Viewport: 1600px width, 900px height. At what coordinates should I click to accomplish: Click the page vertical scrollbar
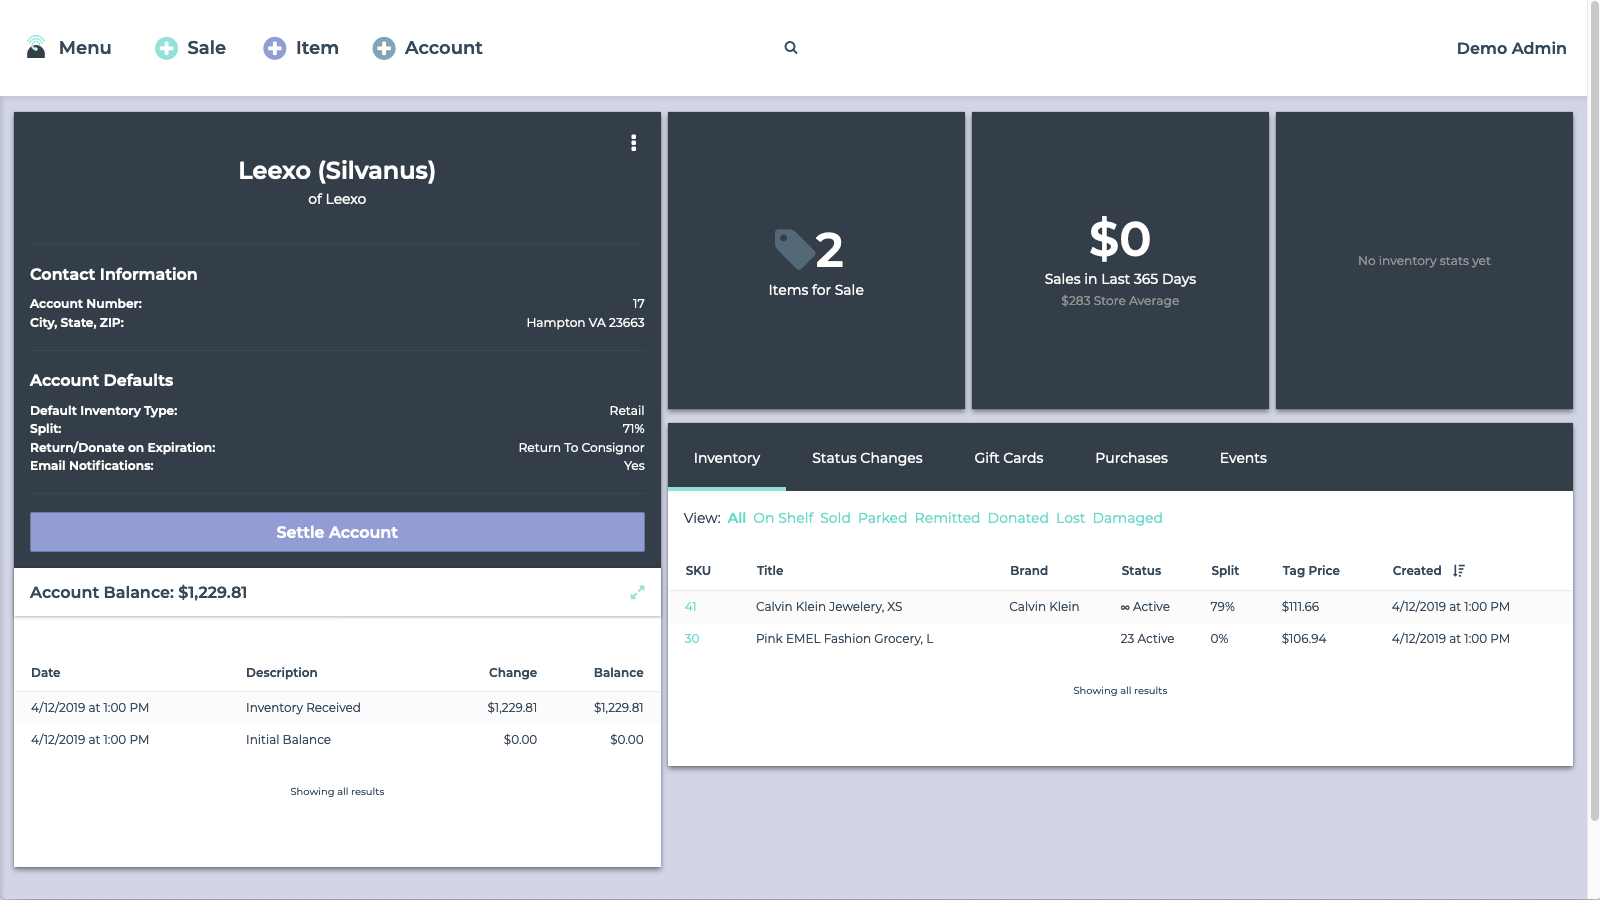1594,410
